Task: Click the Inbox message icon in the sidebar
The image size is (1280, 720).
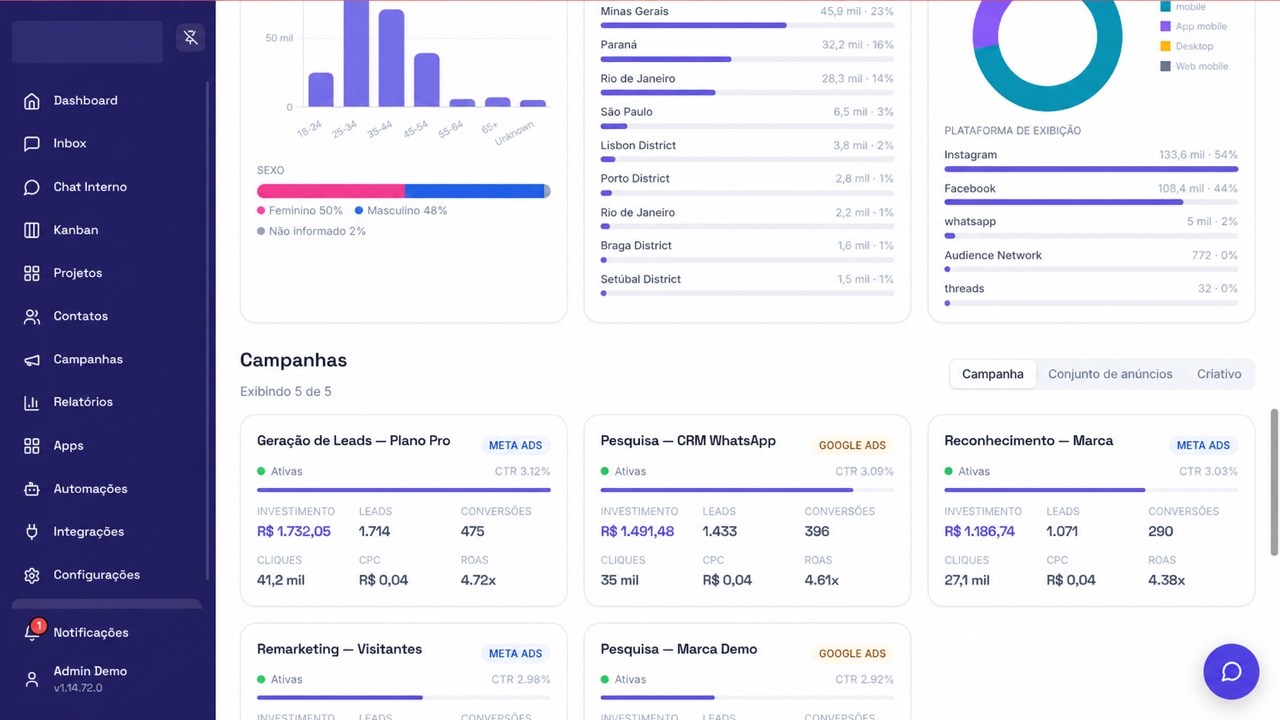Action: pyautogui.click(x=32, y=144)
